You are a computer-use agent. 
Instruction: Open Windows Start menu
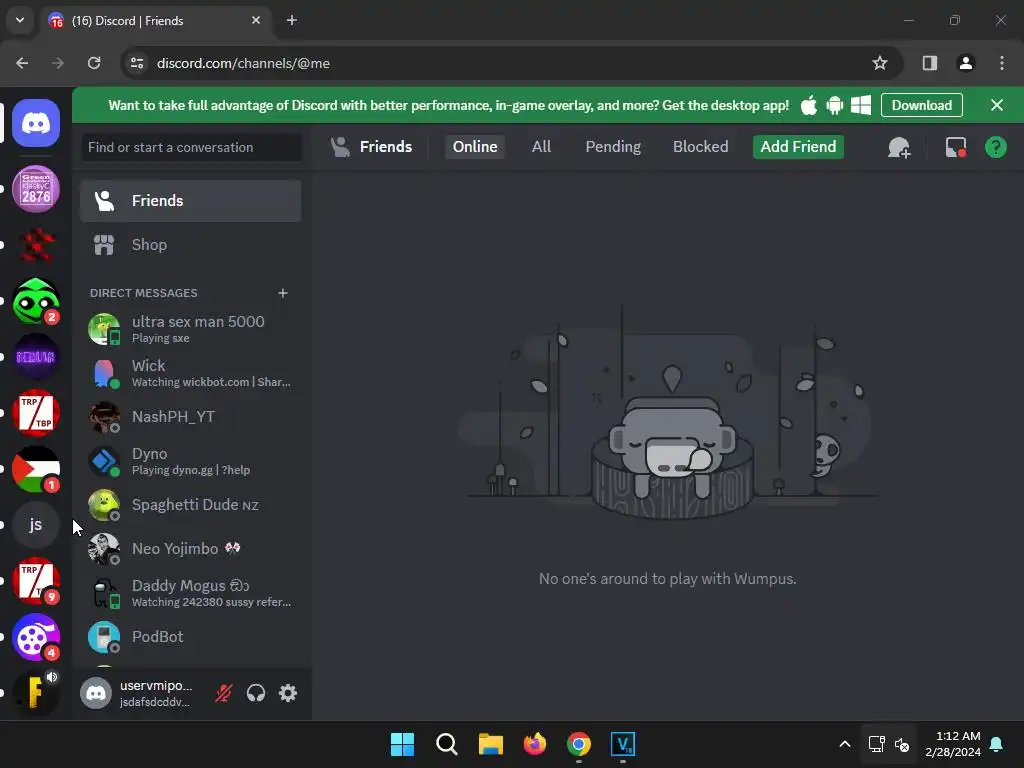(x=402, y=744)
